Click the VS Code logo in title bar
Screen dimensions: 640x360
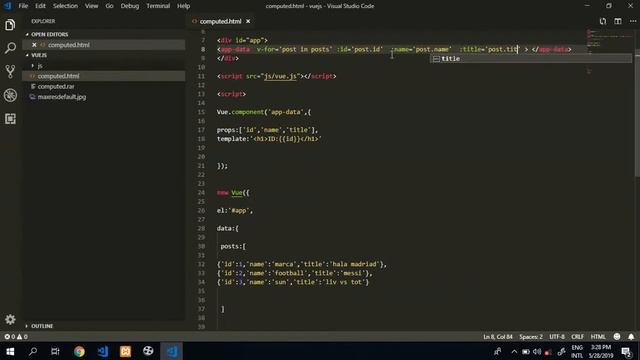(8, 6)
